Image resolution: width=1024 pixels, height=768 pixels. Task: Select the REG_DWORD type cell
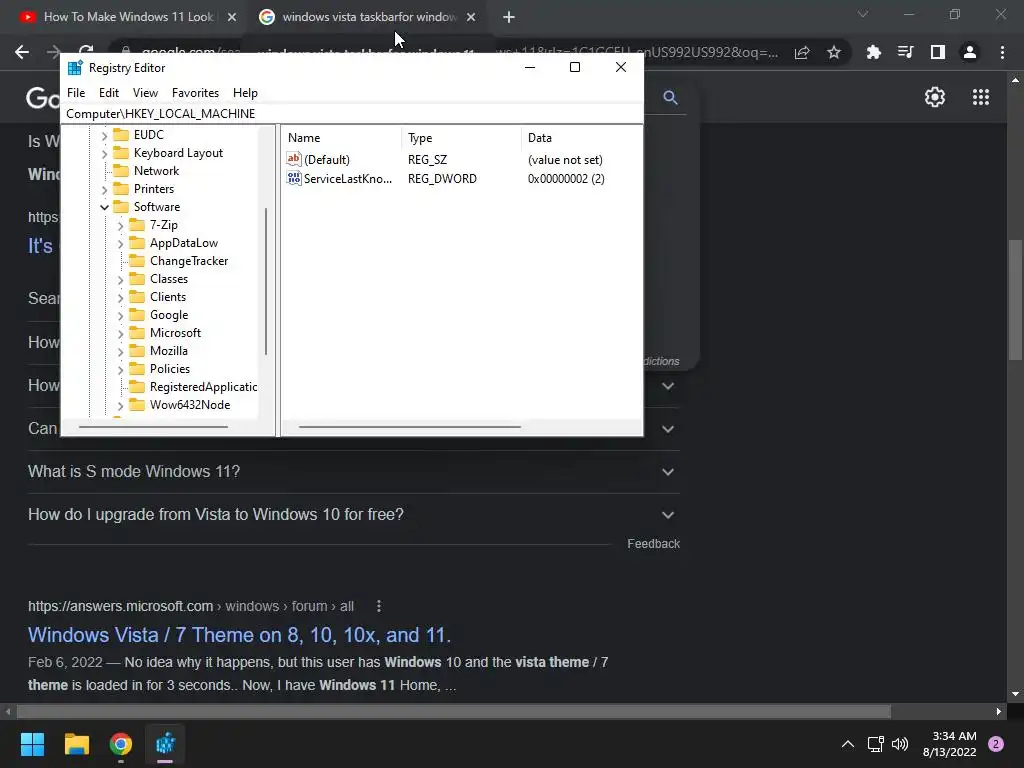coord(442,179)
